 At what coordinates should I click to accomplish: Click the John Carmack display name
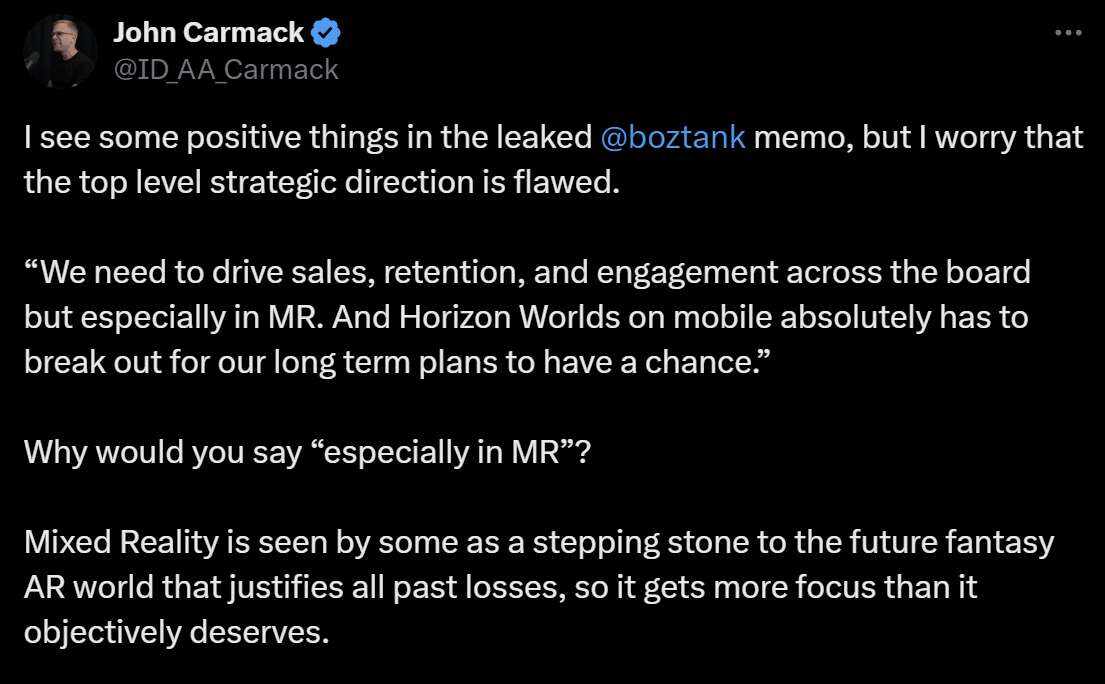point(208,33)
